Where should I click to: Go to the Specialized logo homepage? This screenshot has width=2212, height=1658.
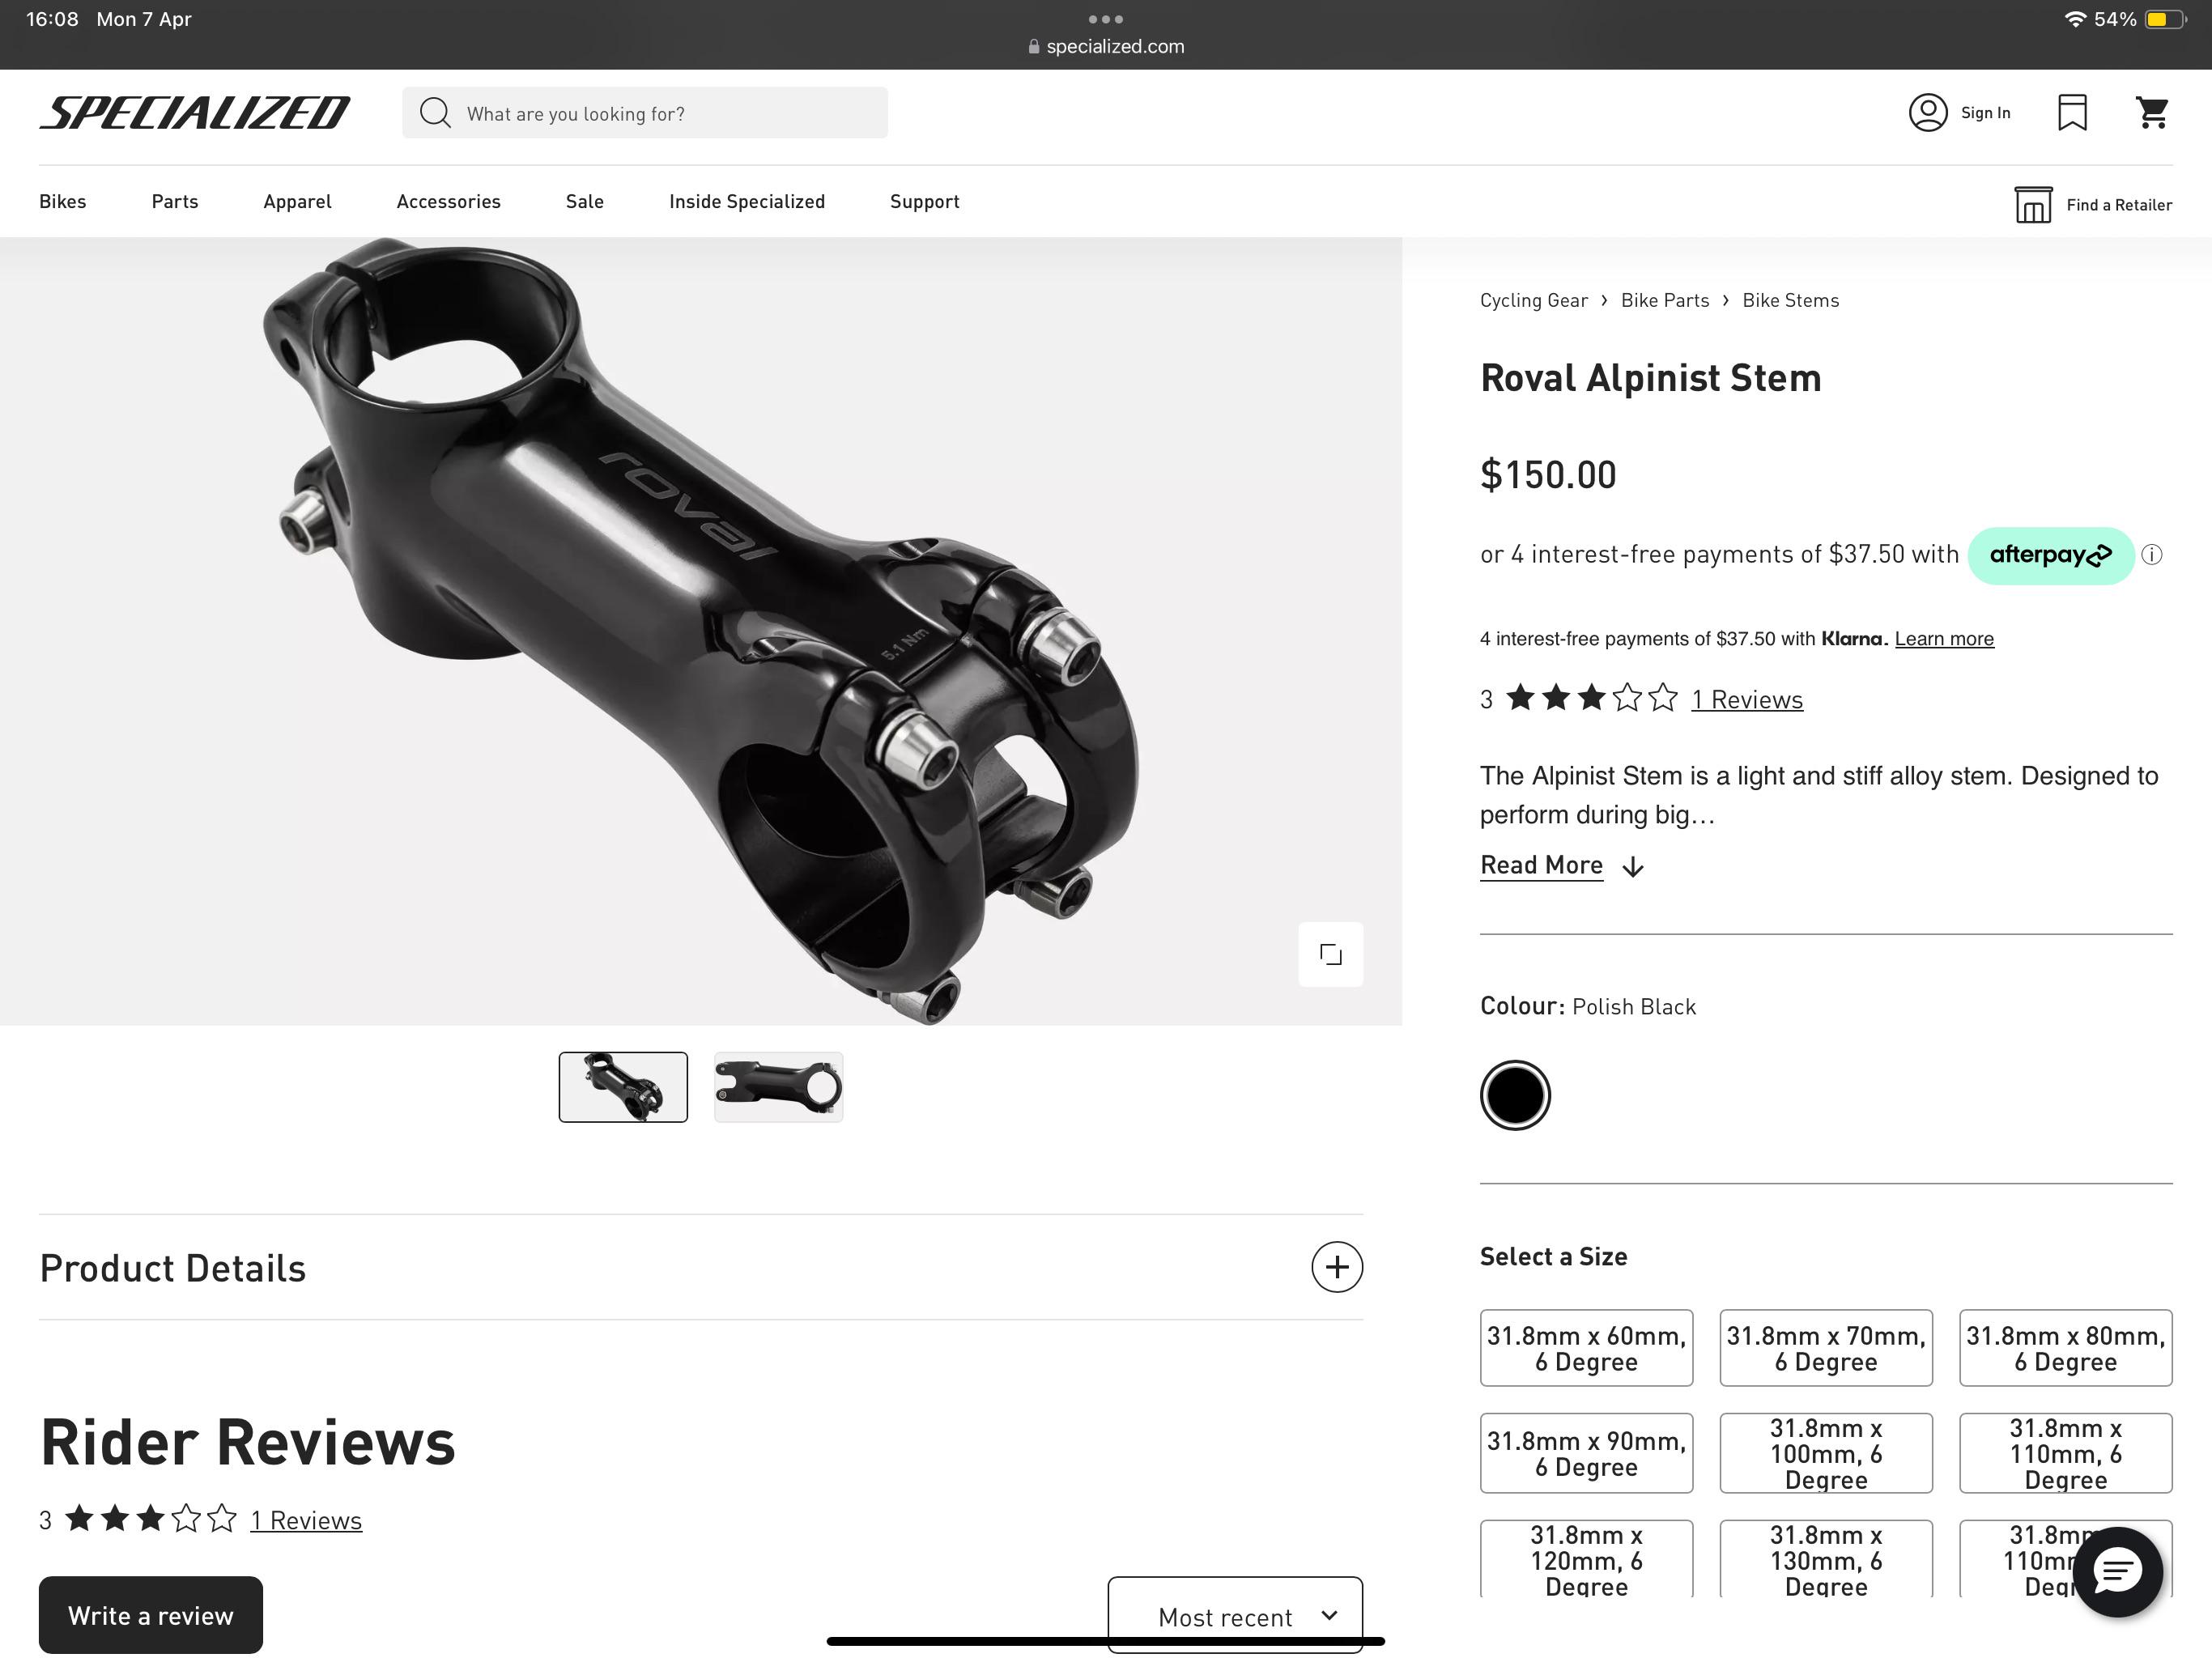coord(195,113)
